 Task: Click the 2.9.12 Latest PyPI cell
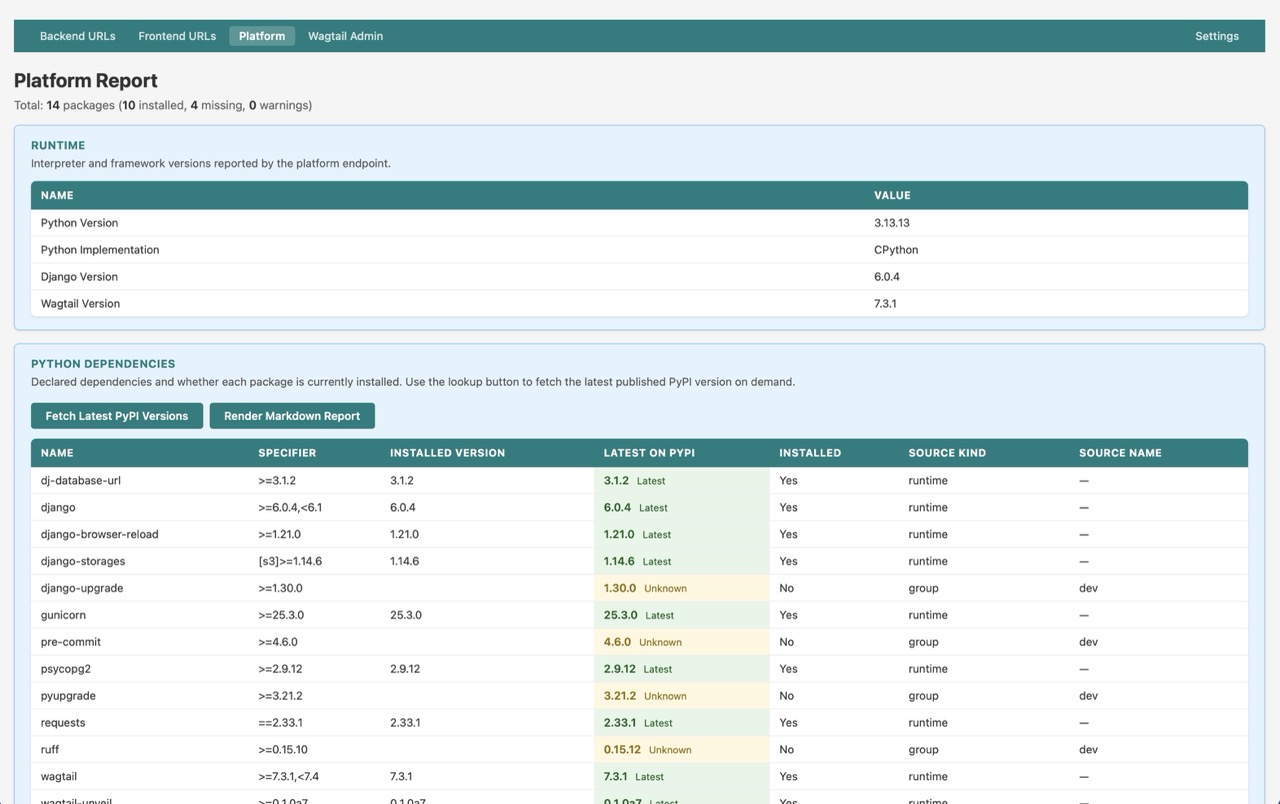(x=682, y=670)
